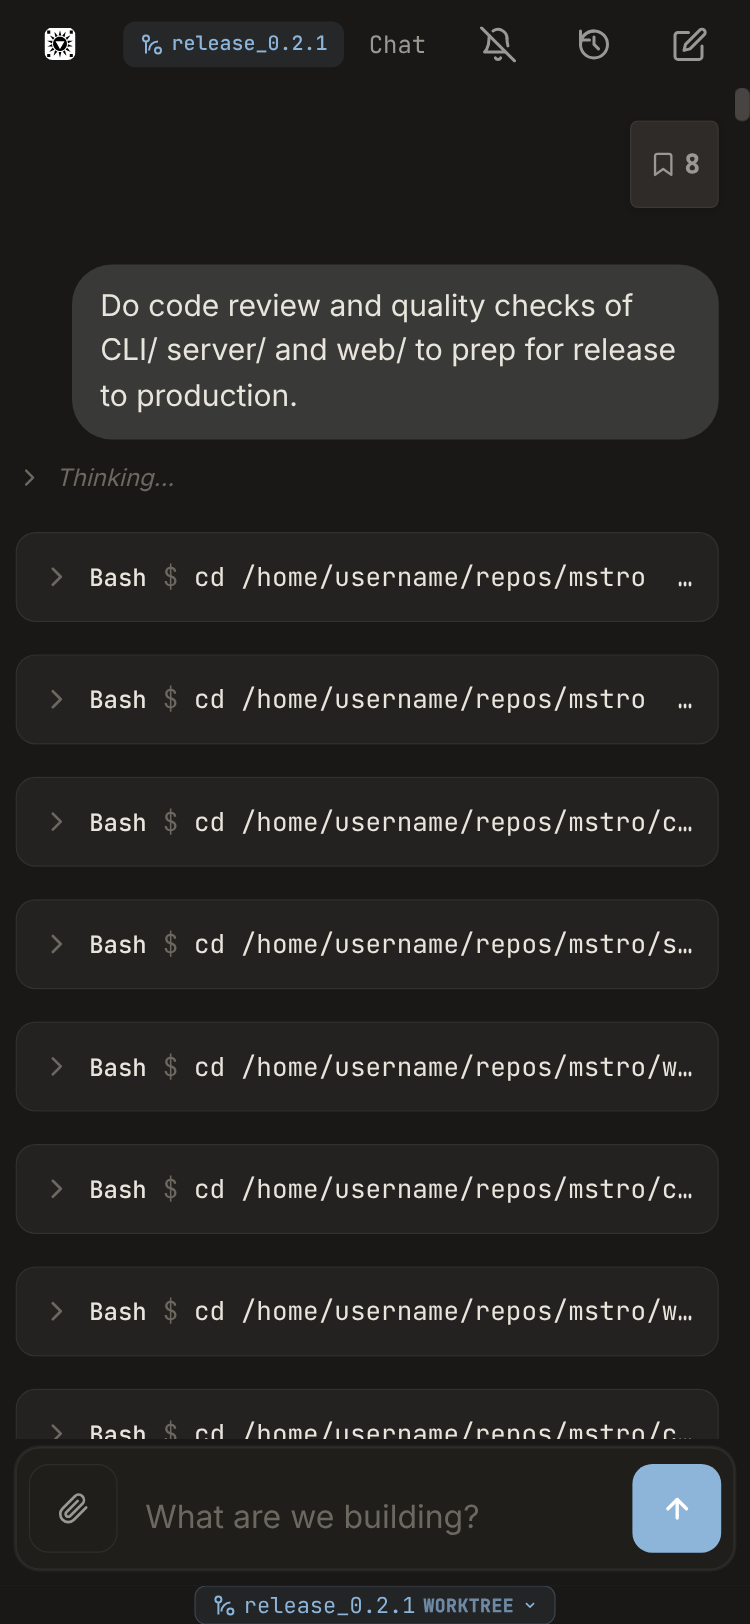This screenshot has height=1624, width=750.
Task: Click the ellipsis on first Bash row
Action: tap(685, 580)
